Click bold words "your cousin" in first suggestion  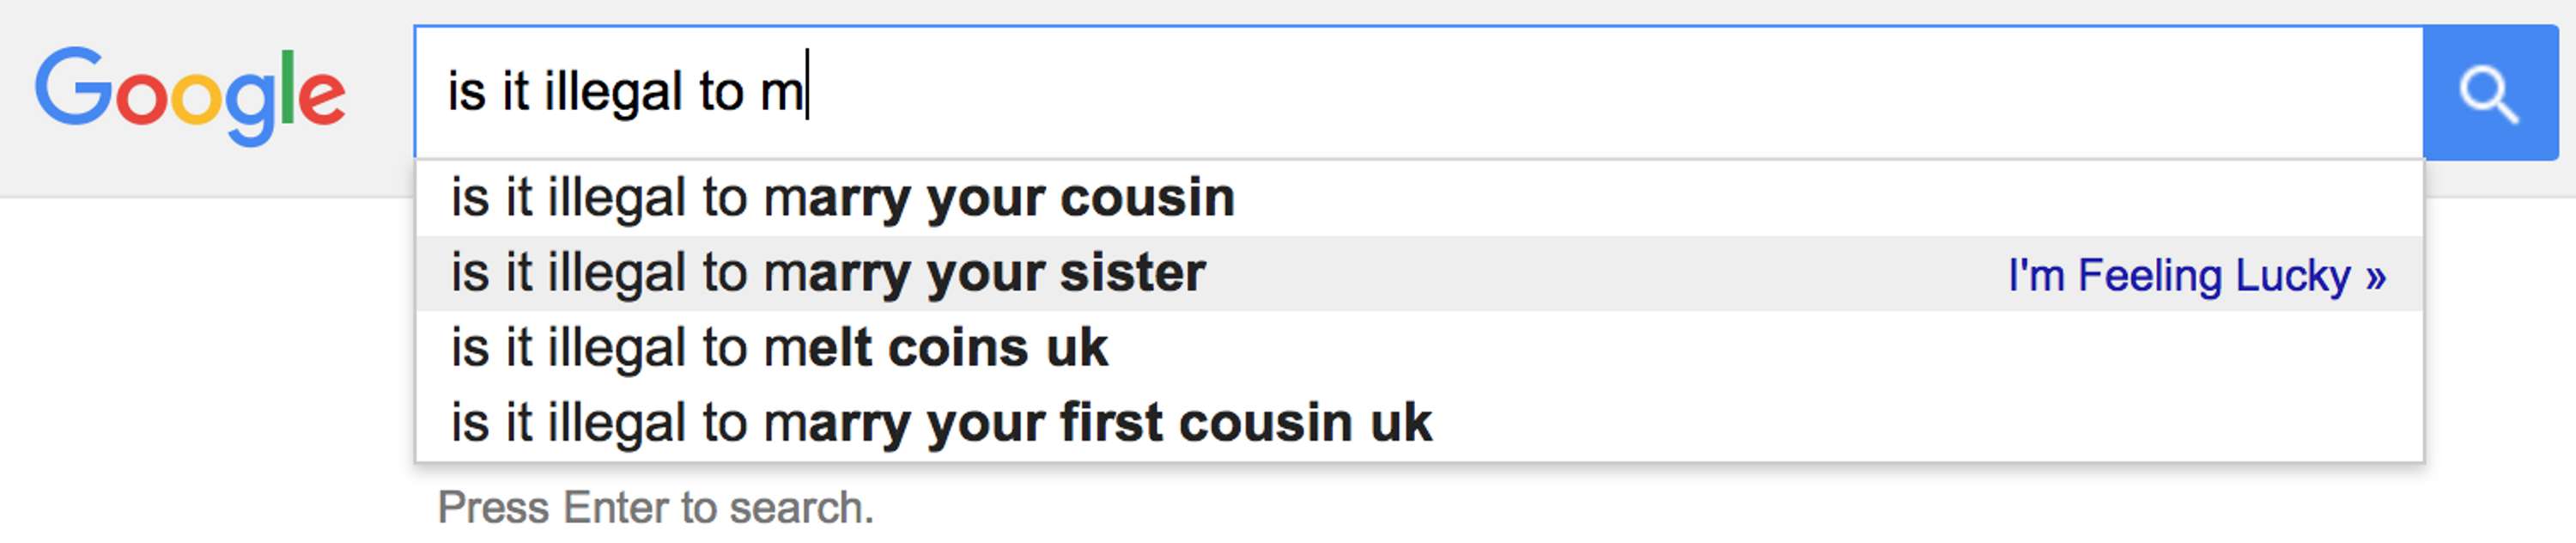[1081, 198]
